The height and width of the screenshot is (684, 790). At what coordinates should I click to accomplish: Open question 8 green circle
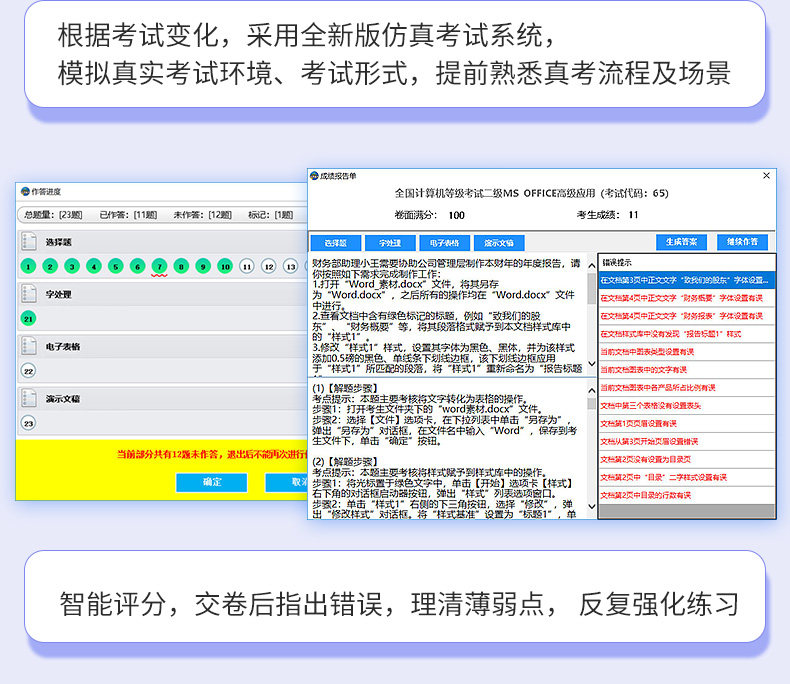point(181,266)
